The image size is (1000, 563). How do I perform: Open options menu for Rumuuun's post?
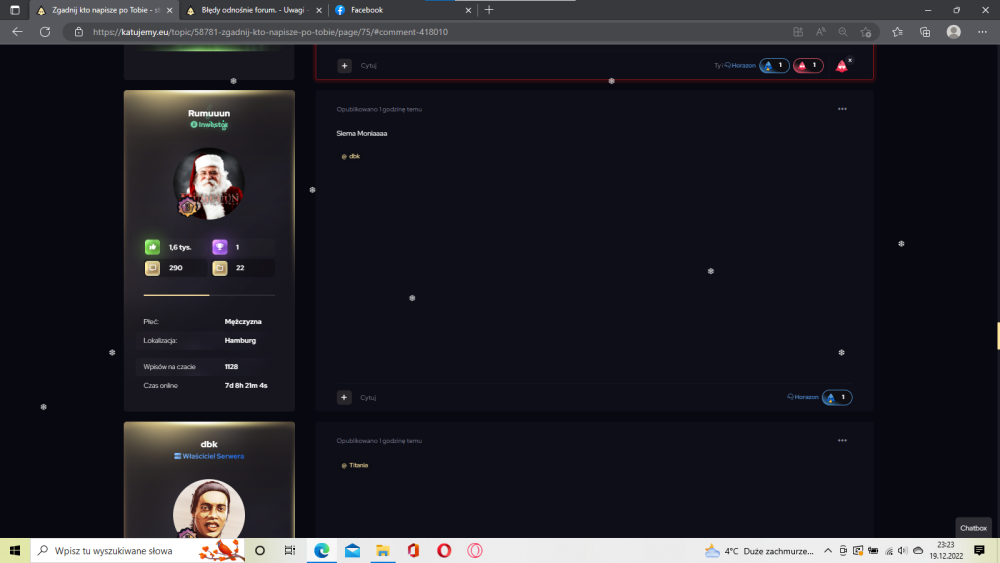[842, 109]
